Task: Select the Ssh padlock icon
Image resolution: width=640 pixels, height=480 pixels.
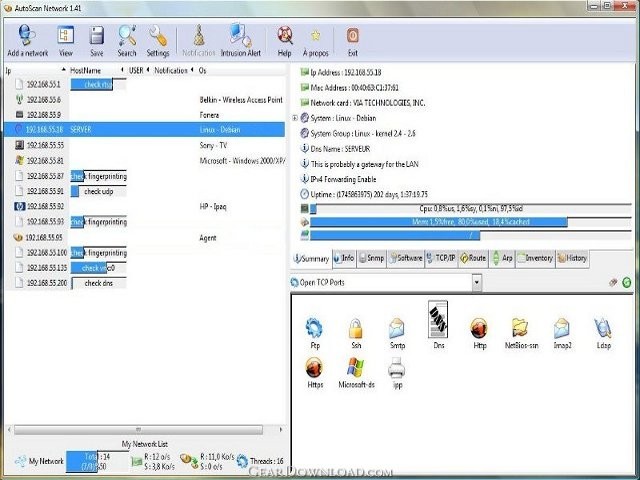Action: (x=356, y=333)
